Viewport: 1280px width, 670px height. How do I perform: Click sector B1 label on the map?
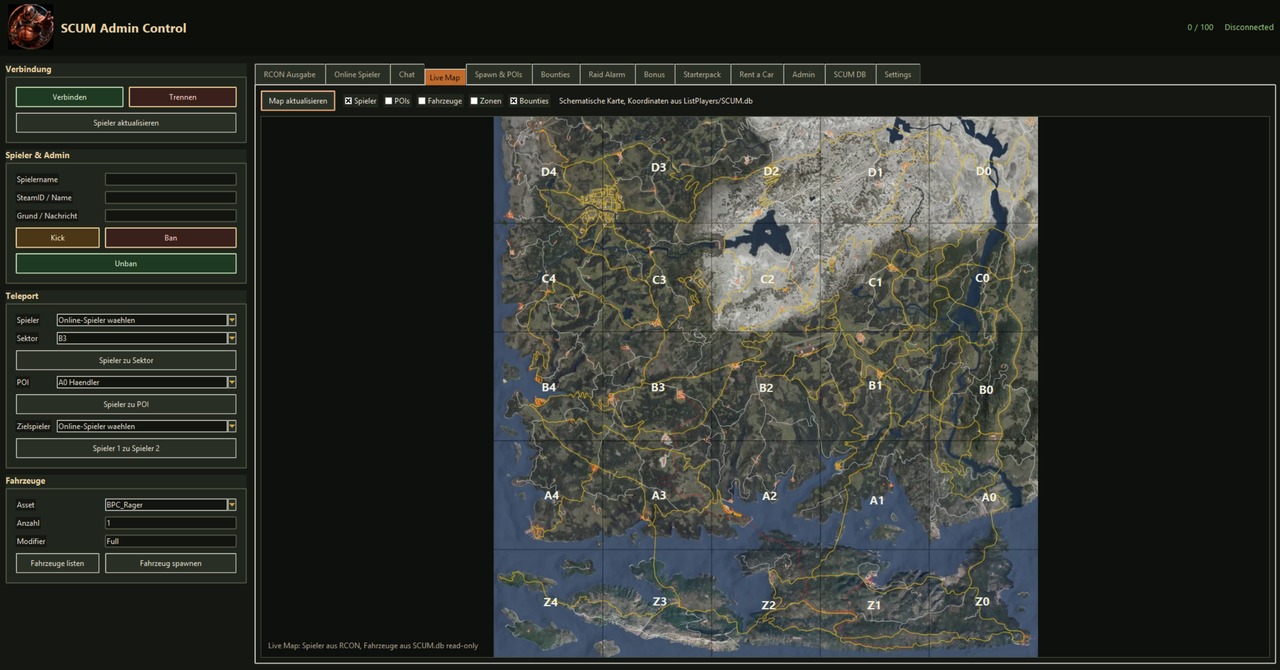(875, 385)
